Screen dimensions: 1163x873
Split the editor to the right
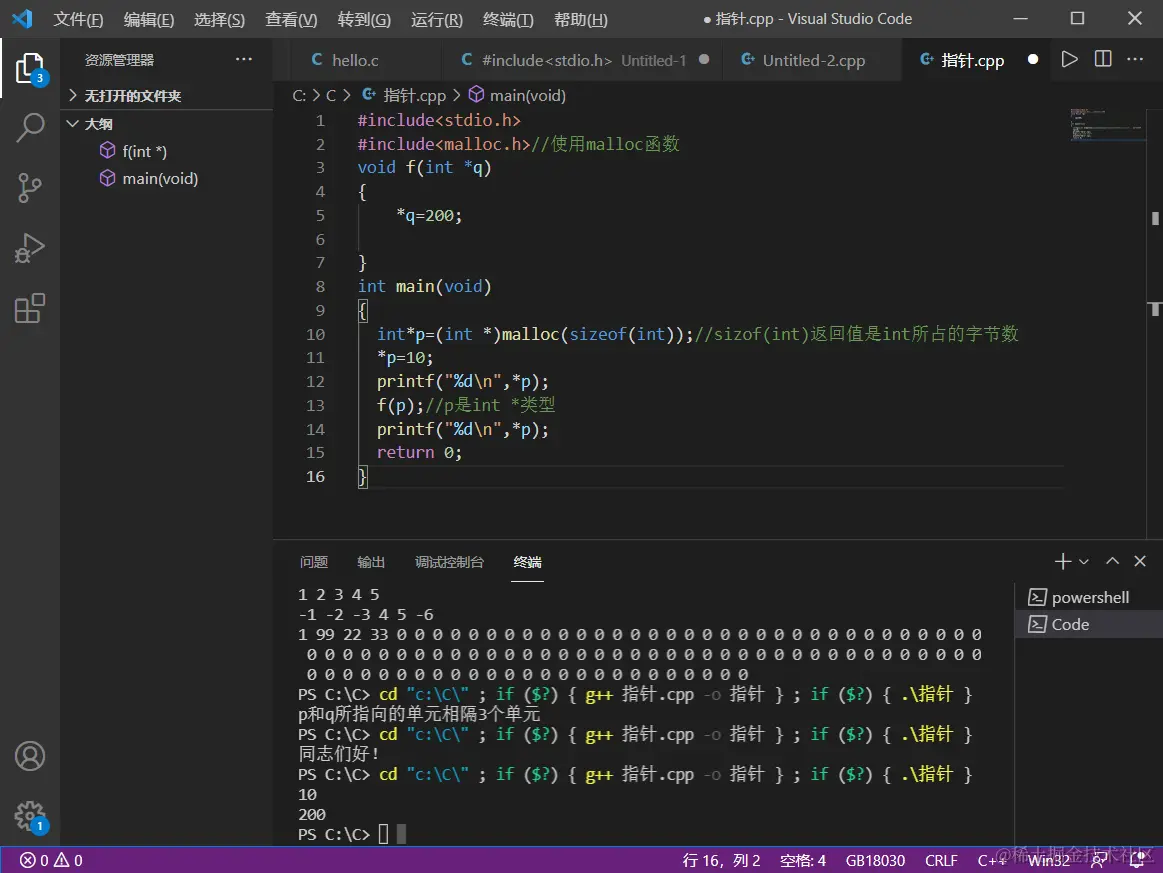[1103, 59]
